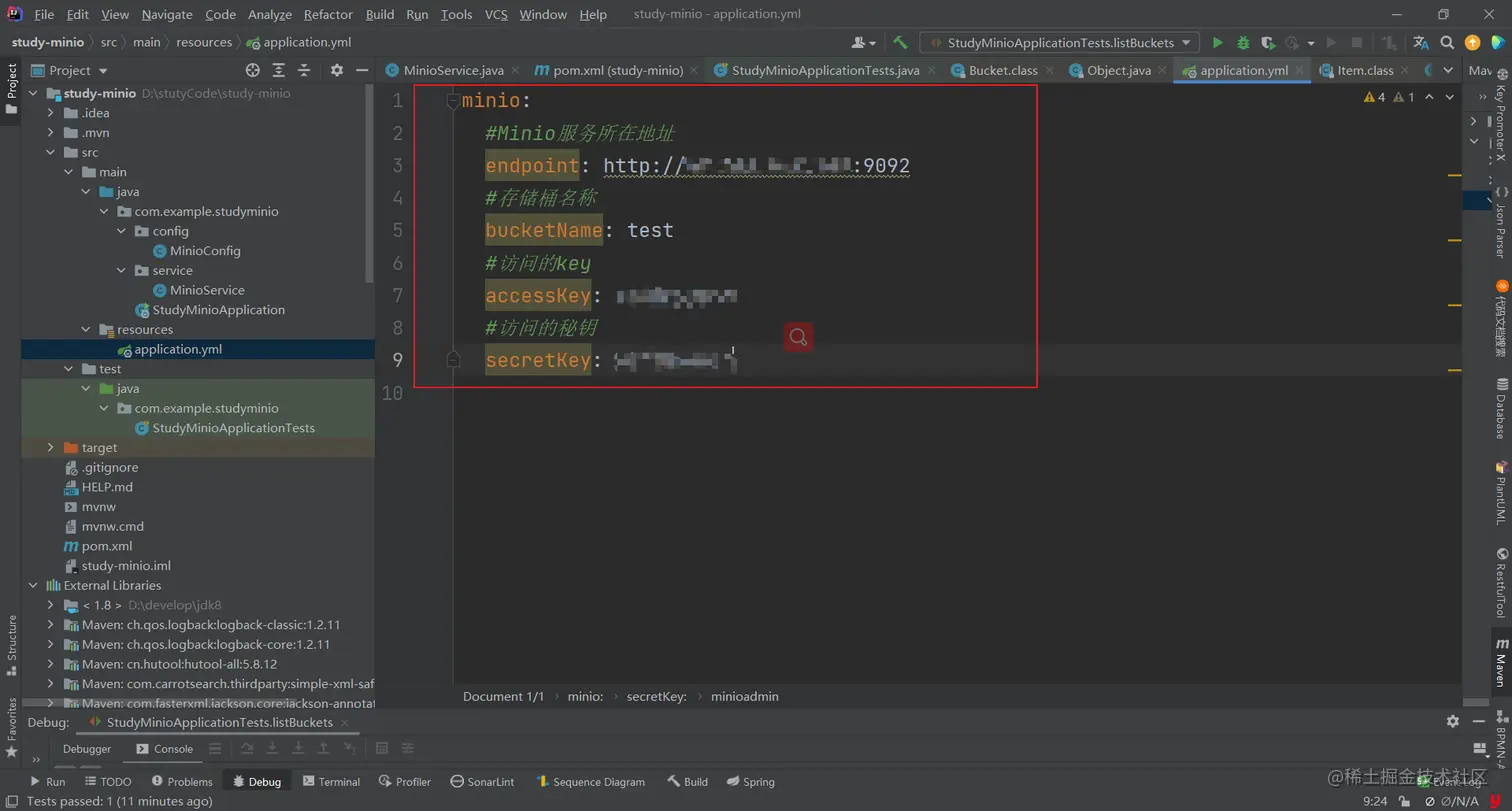Open the VCS menu
1512x811 pixels.
coord(496,14)
